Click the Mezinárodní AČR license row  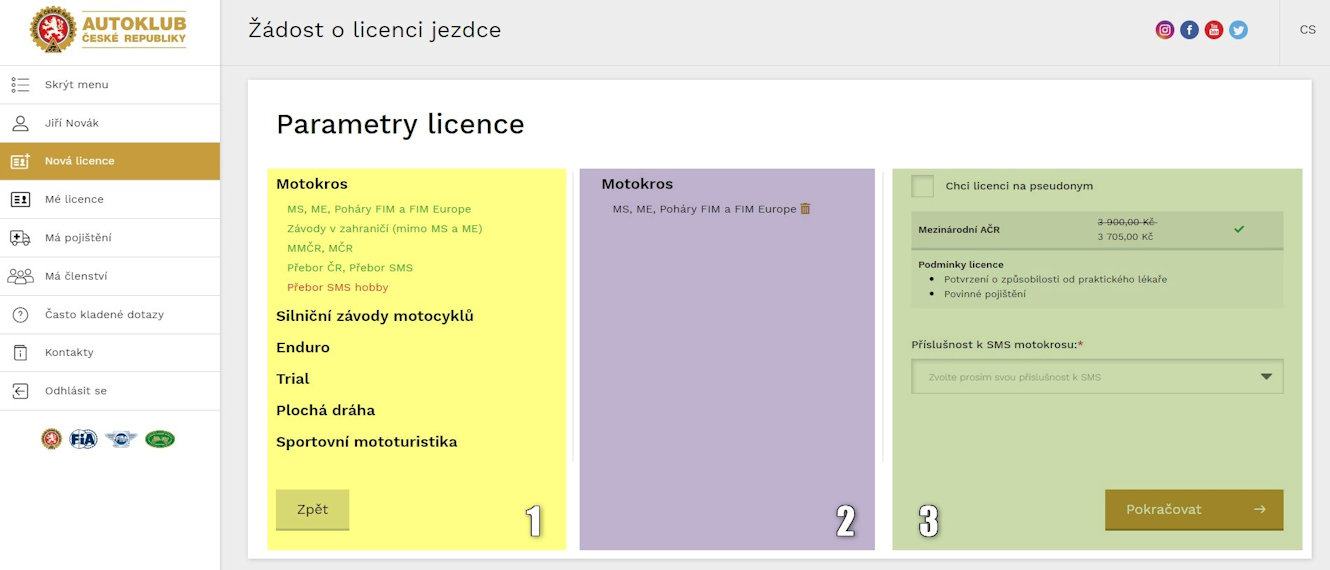click(x=1097, y=229)
